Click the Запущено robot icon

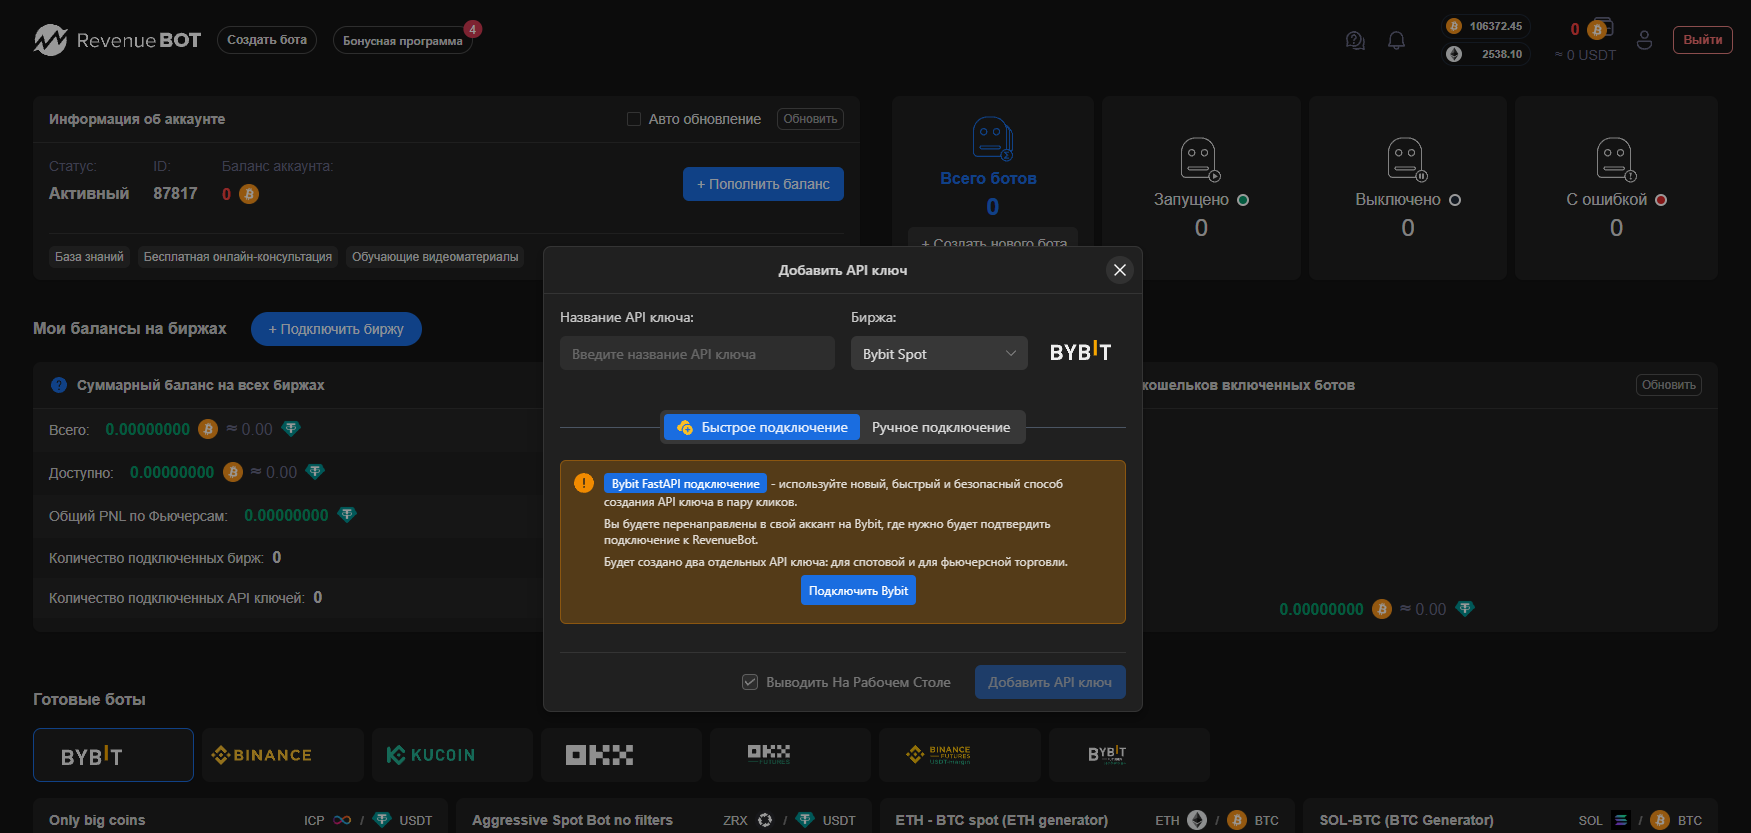[x=1200, y=159]
